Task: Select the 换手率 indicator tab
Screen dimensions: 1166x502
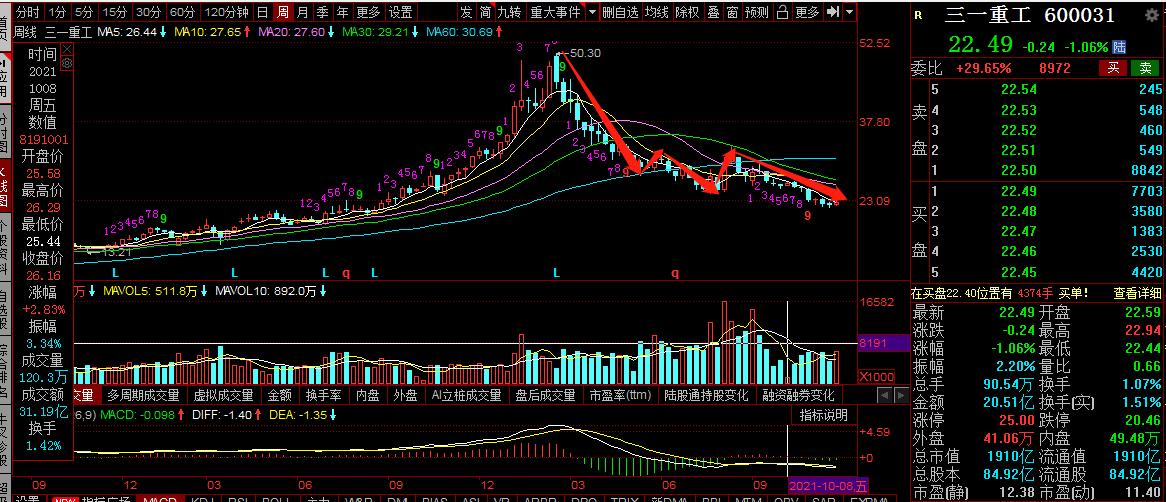Action: point(325,395)
